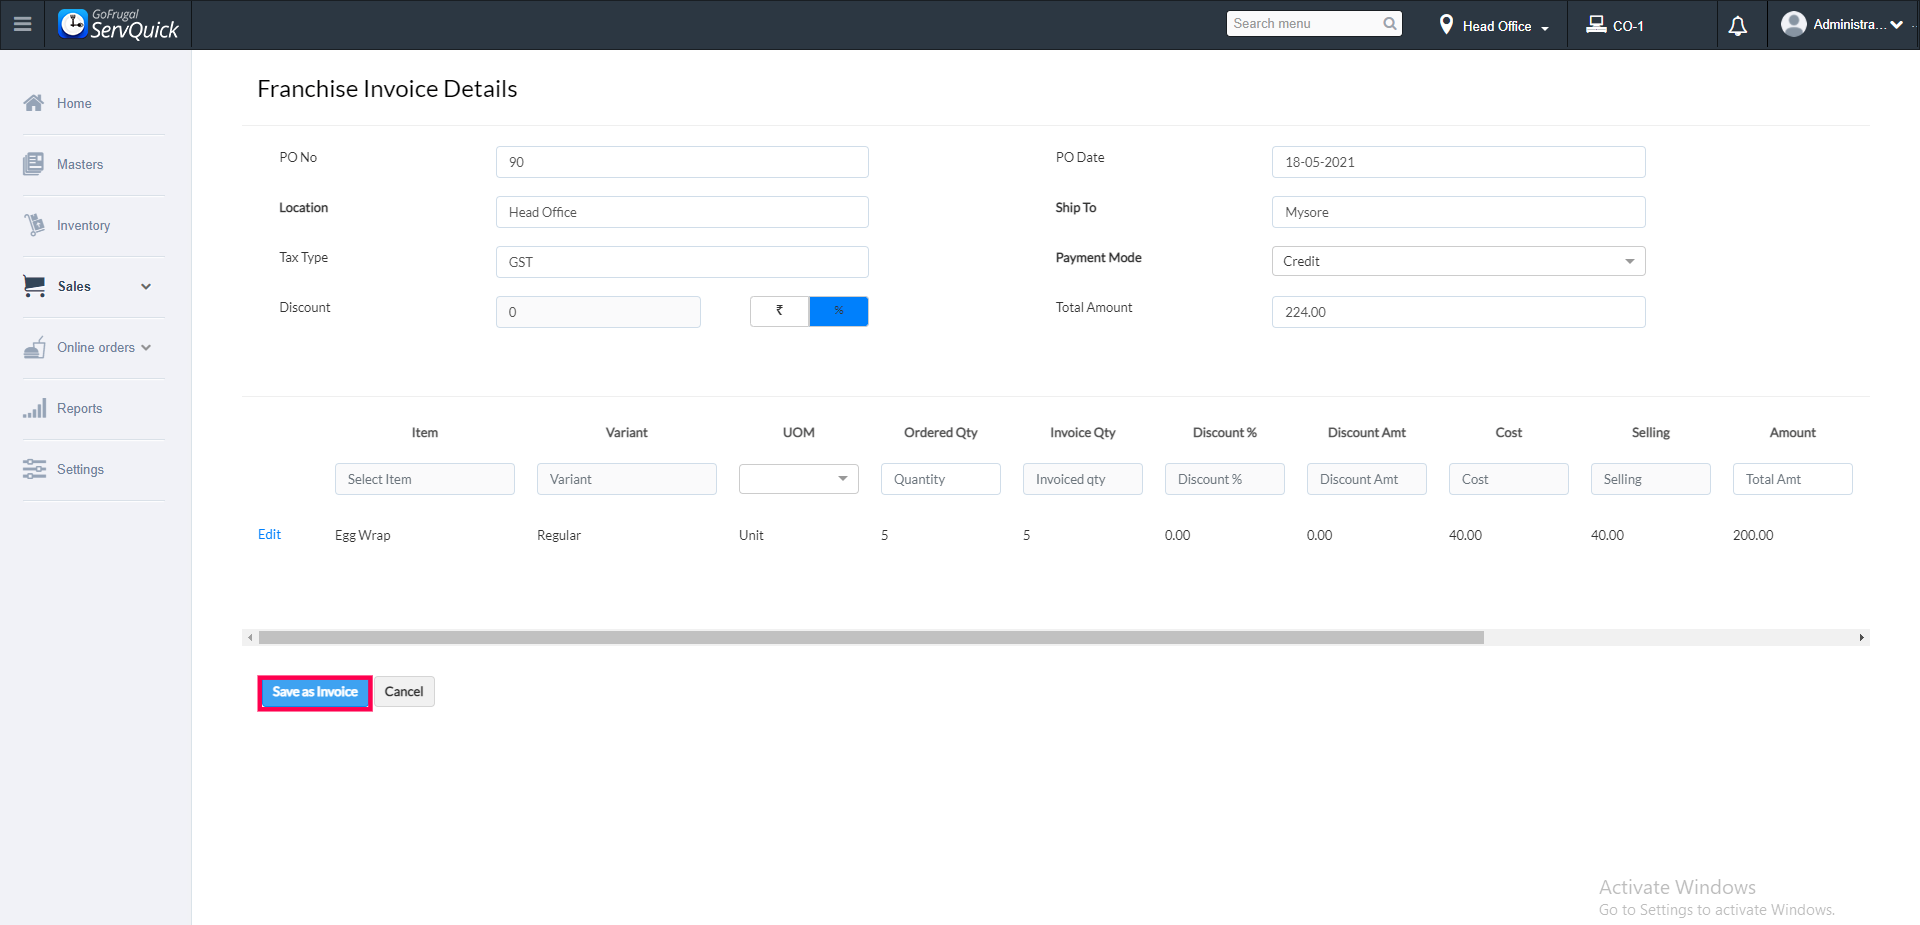
Task: Click the Administrator user avatar icon
Action: [x=1794, y=24]
